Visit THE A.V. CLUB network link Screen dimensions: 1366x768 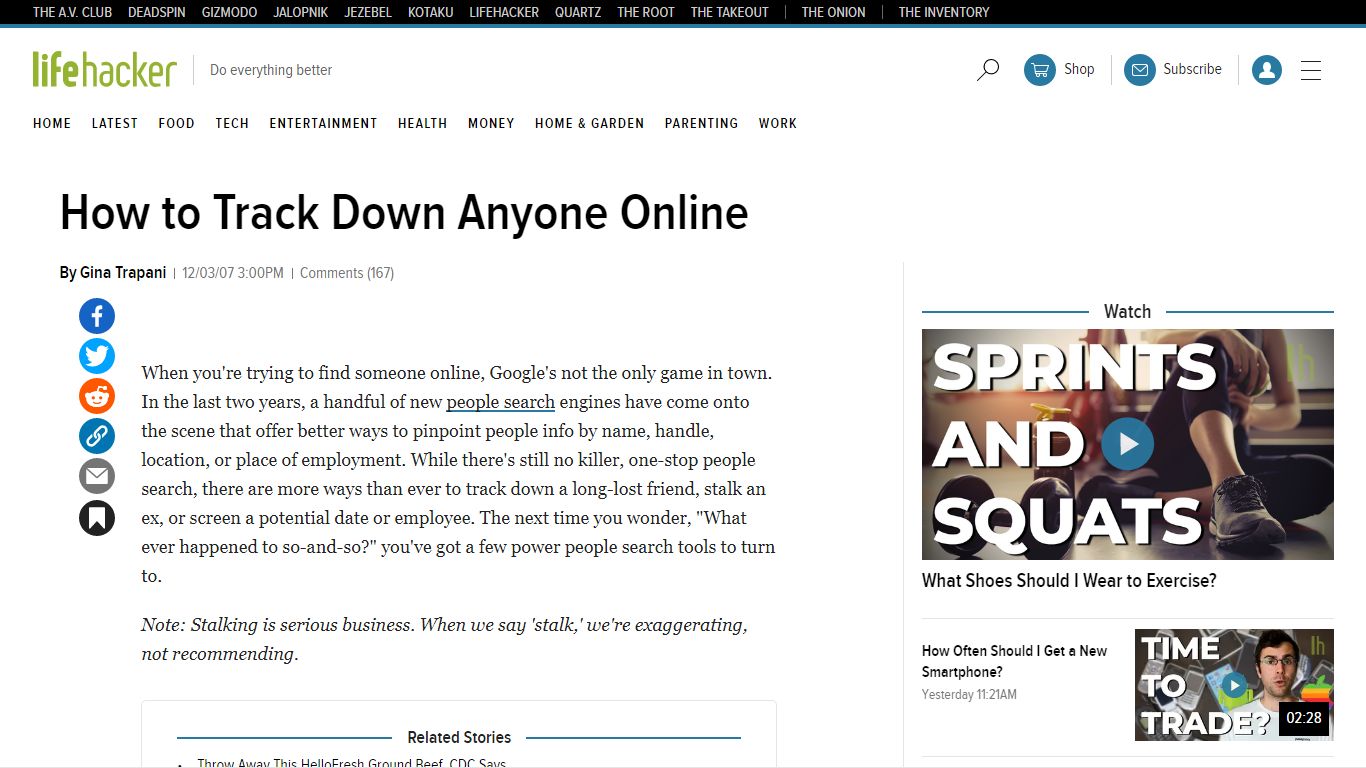click(72, 12)
